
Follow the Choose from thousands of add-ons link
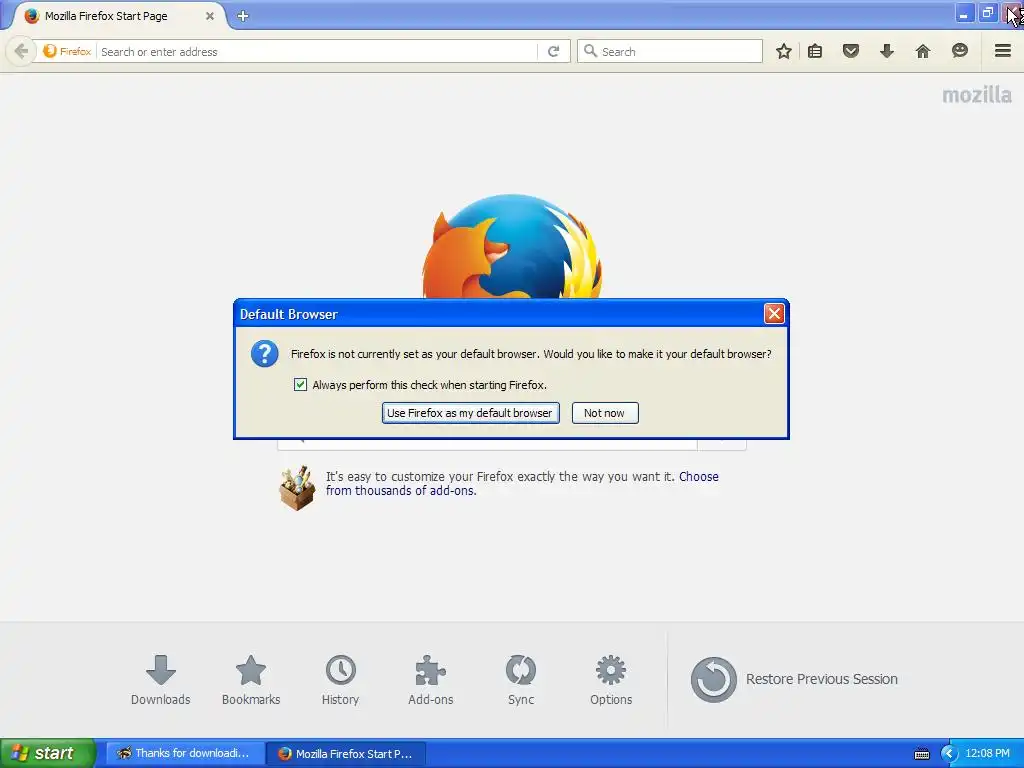point(522,483)
